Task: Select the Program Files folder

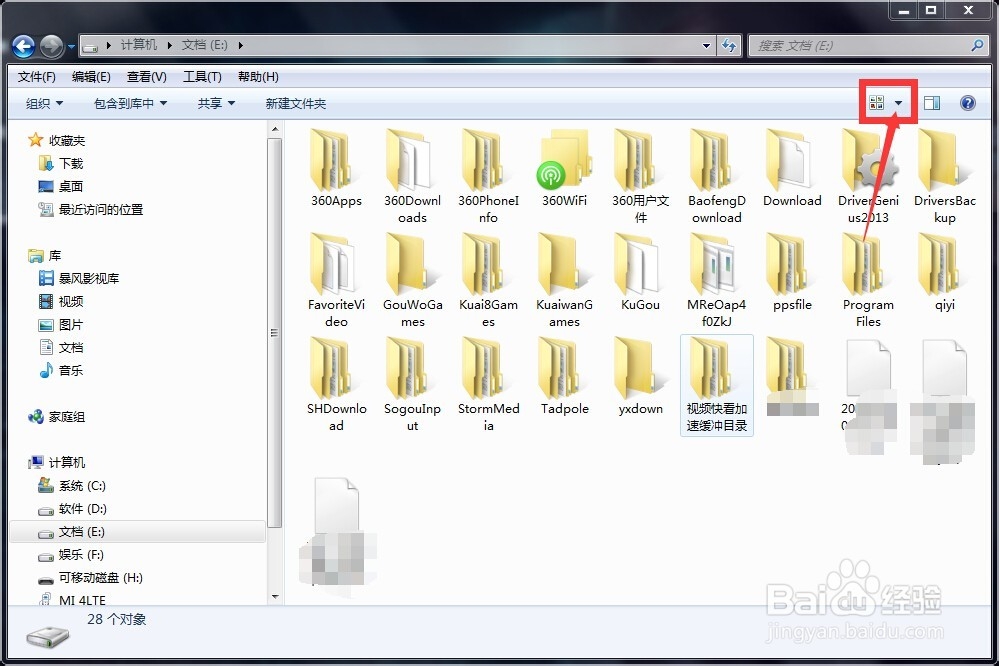Action: click(x=868, y=280)
